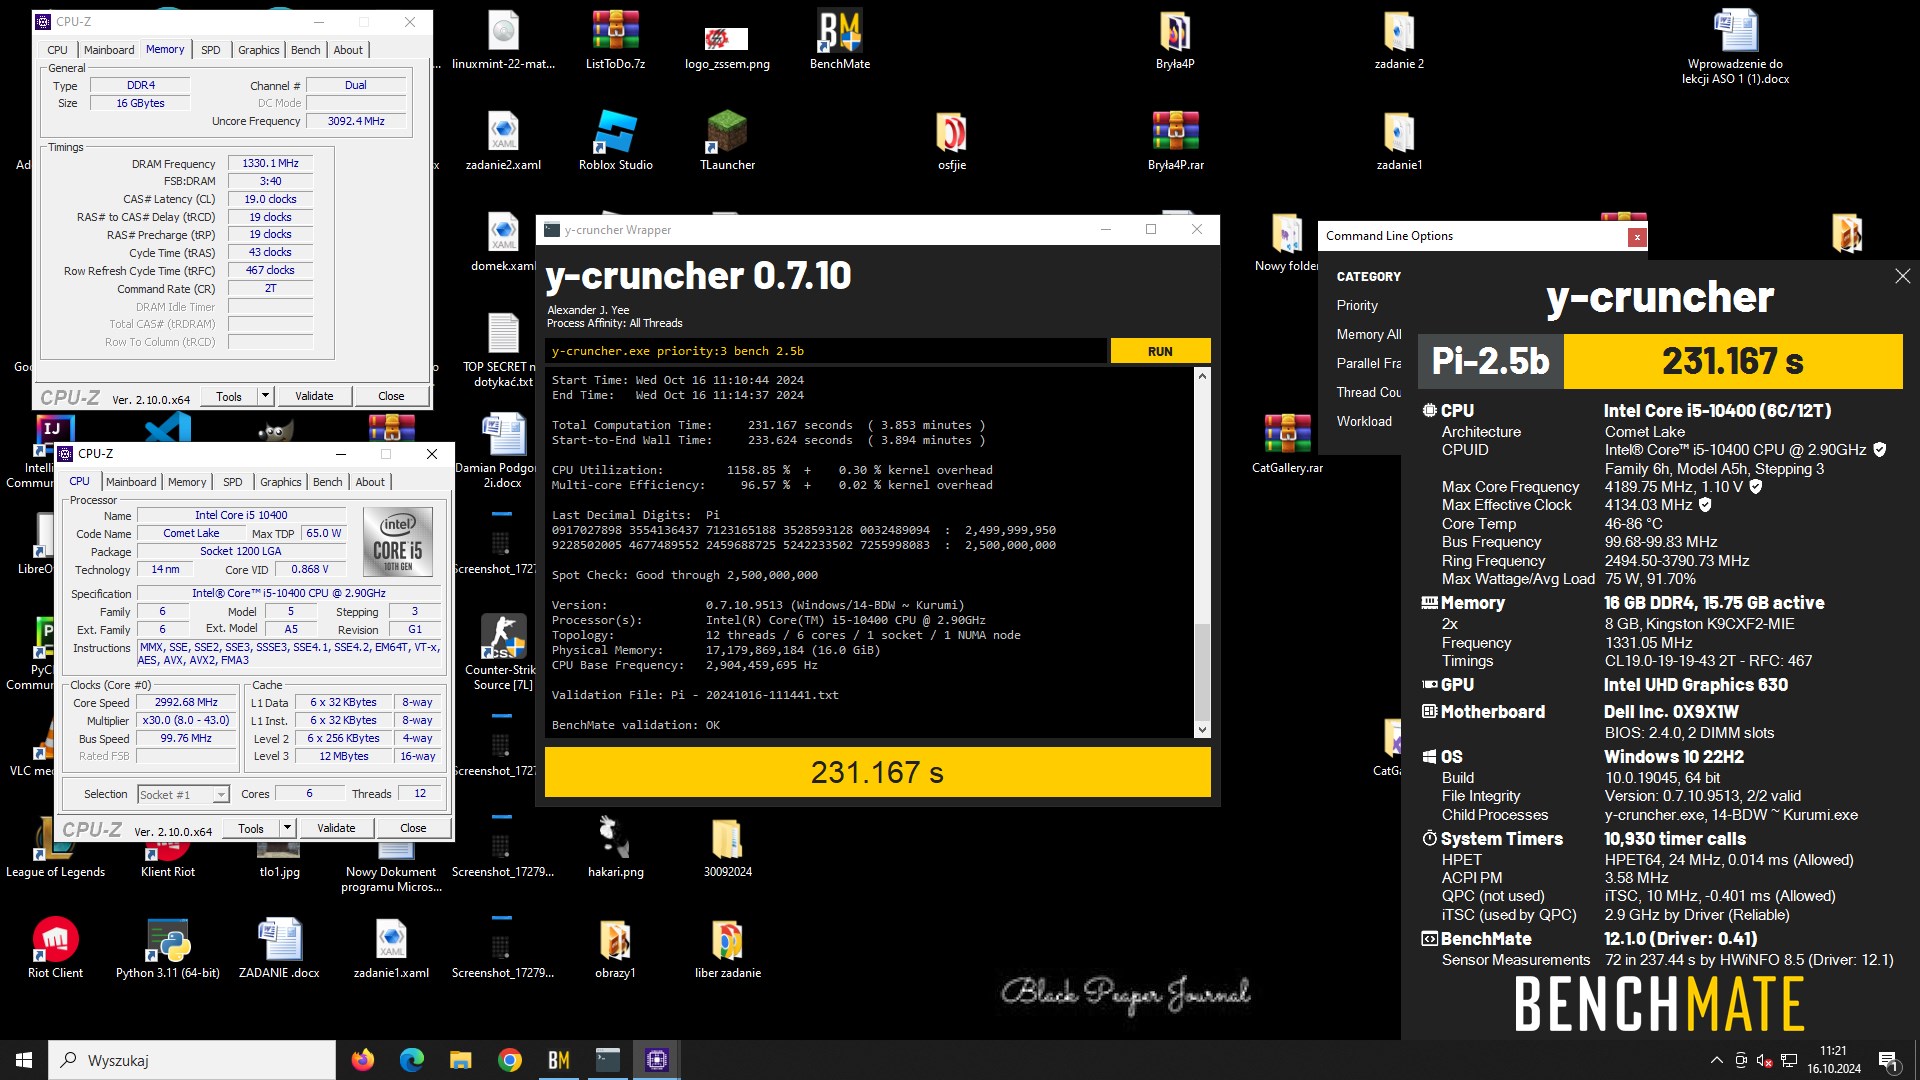Show hidden tray icons chevron
Screen dimensions: 1920x1080
(x=1716, y=1060)
